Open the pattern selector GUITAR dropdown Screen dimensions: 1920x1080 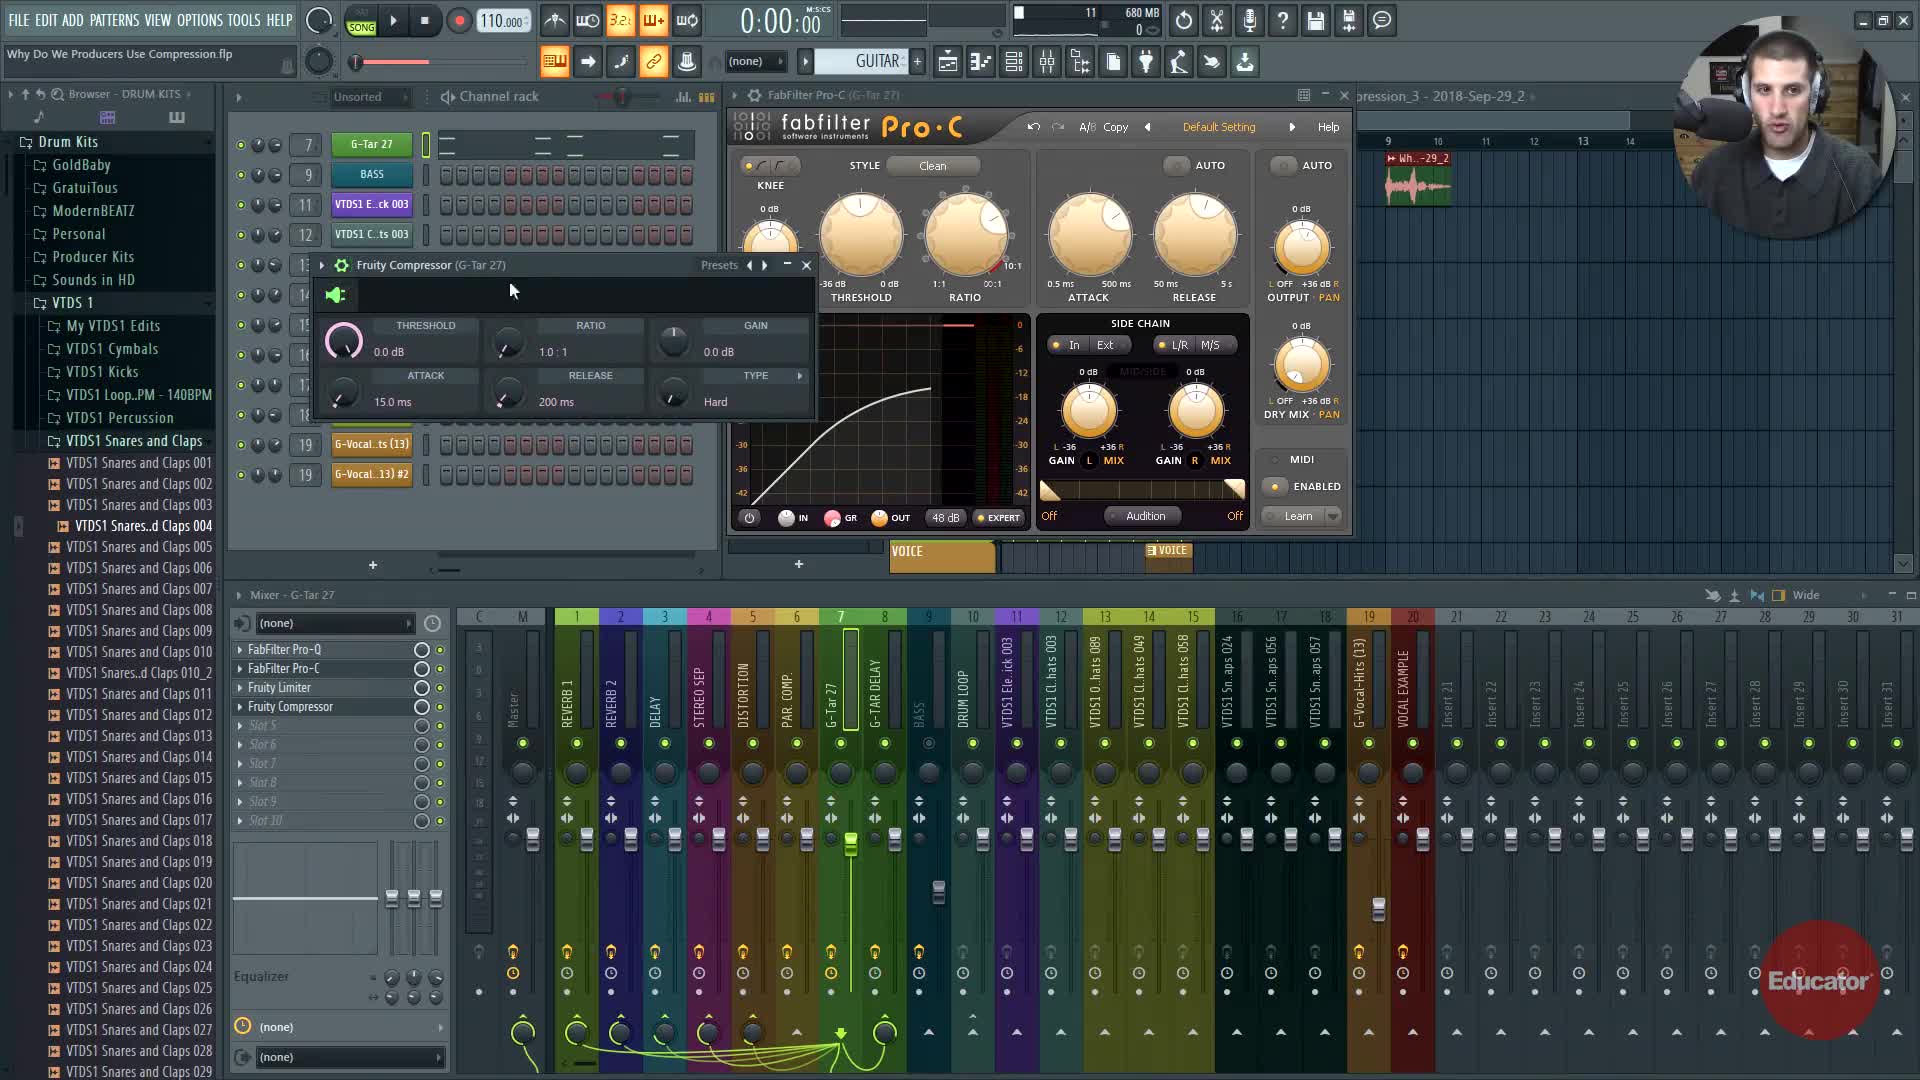point(862,62)
